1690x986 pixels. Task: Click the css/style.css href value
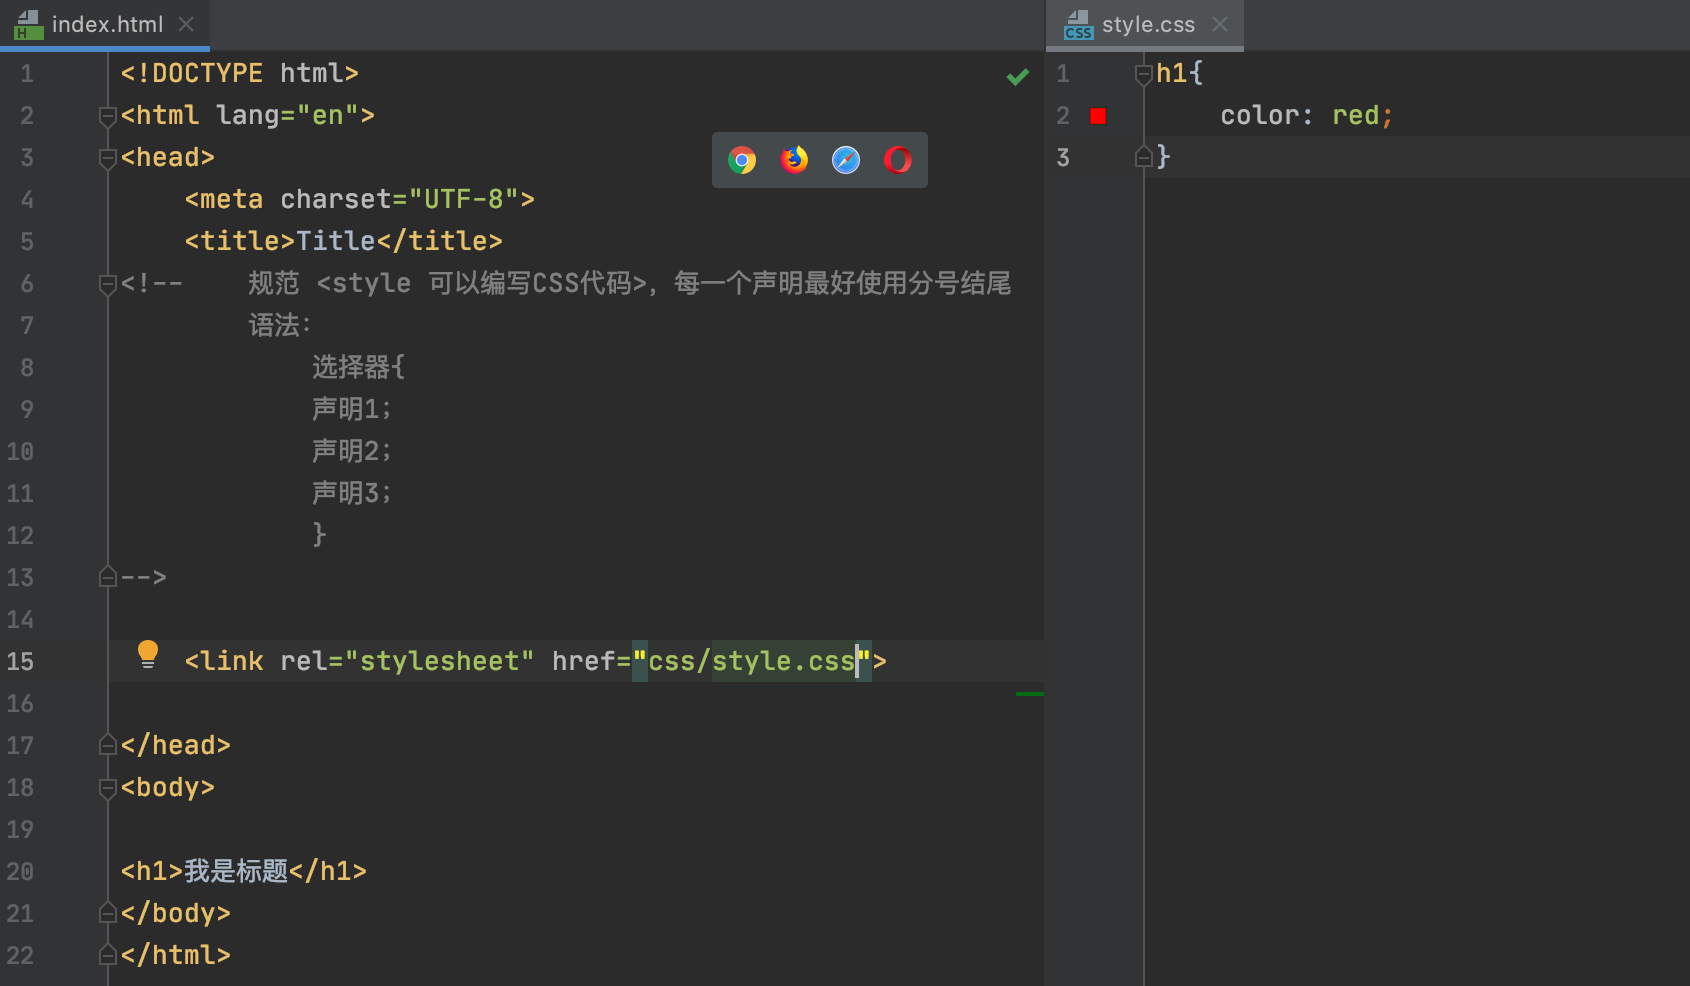tap(751, 661)
